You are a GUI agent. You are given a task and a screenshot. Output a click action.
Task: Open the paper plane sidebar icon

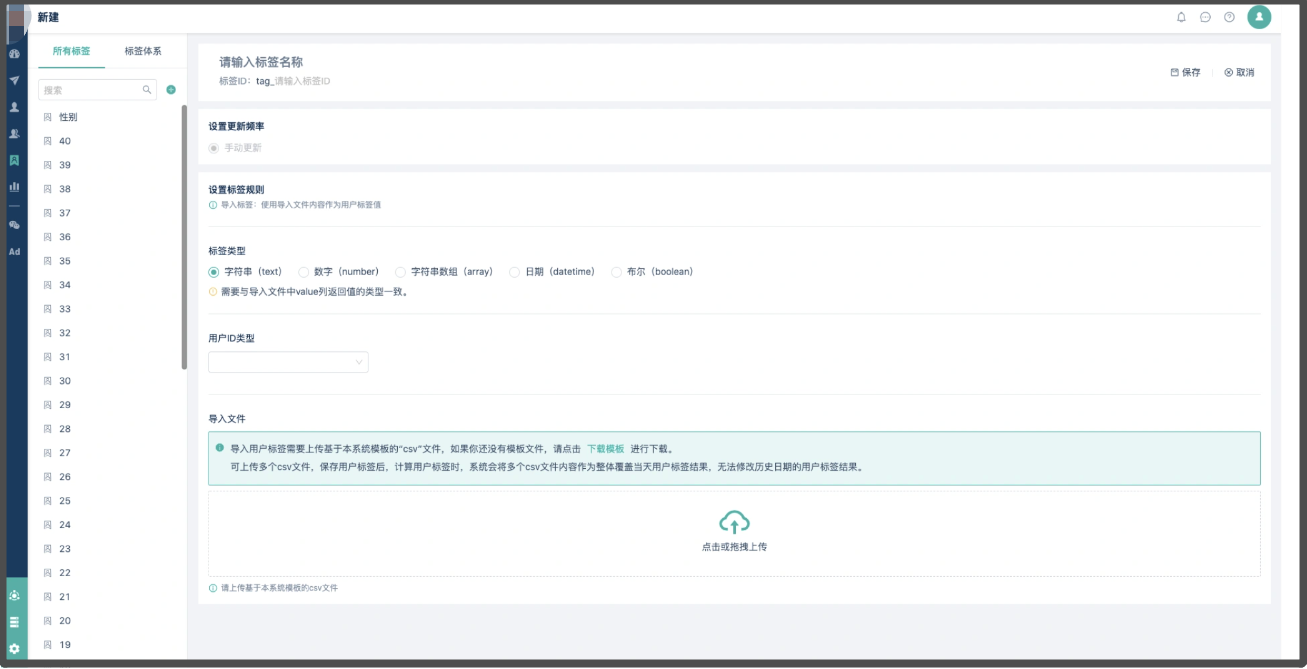point(14,80)
